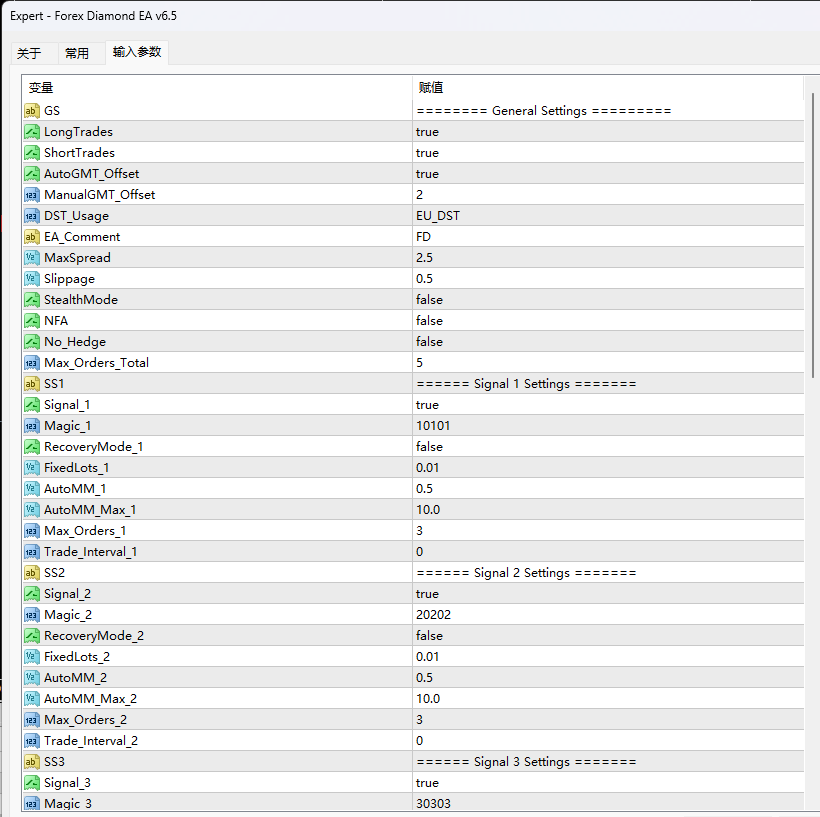820x817 pixels.
Task: Select the StealthMode value false
Action: pyautogui.click(x=429, y=300)
